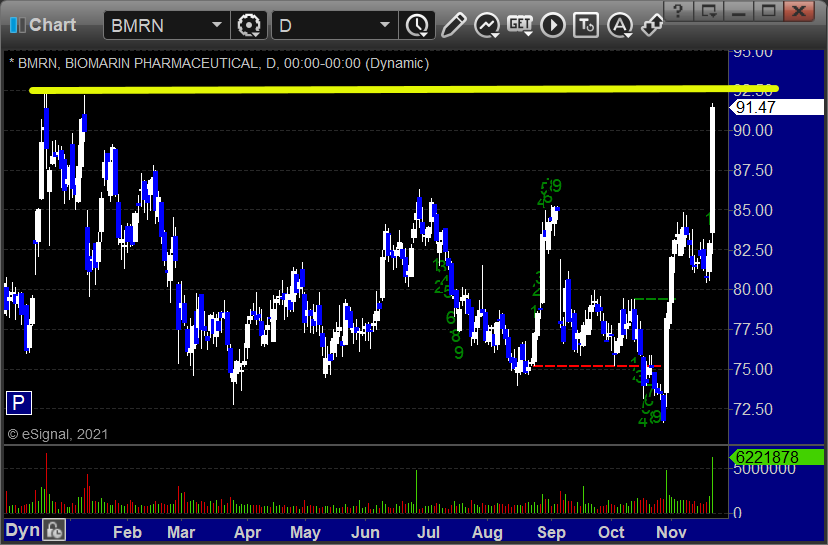Open the symbol settings gear icon

(249, 25)
